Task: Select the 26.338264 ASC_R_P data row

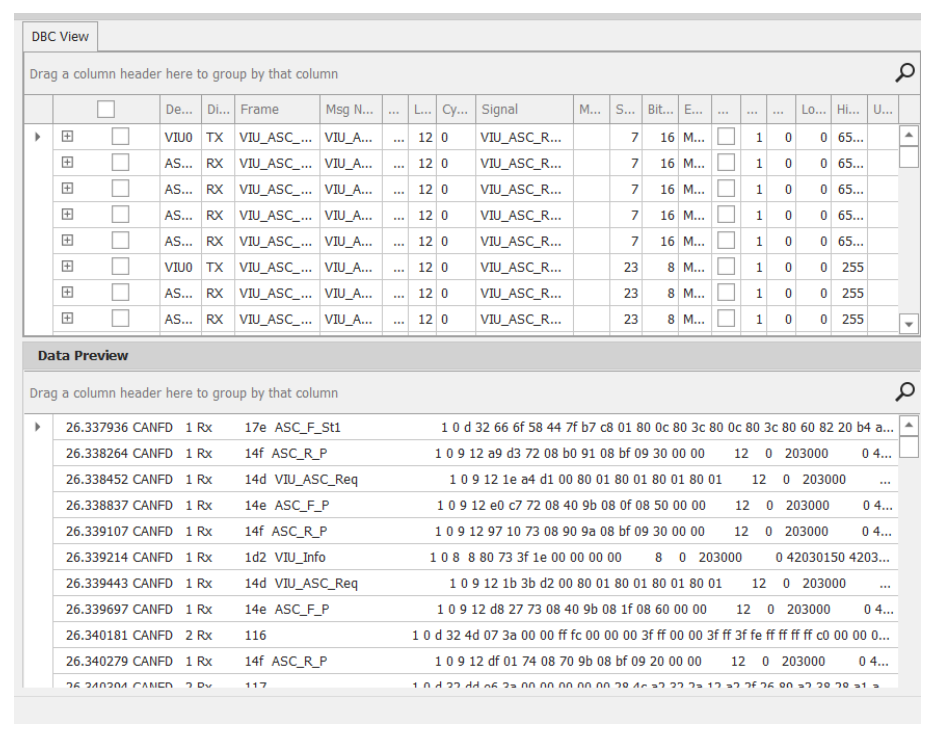Action: (x=475, y=453)
